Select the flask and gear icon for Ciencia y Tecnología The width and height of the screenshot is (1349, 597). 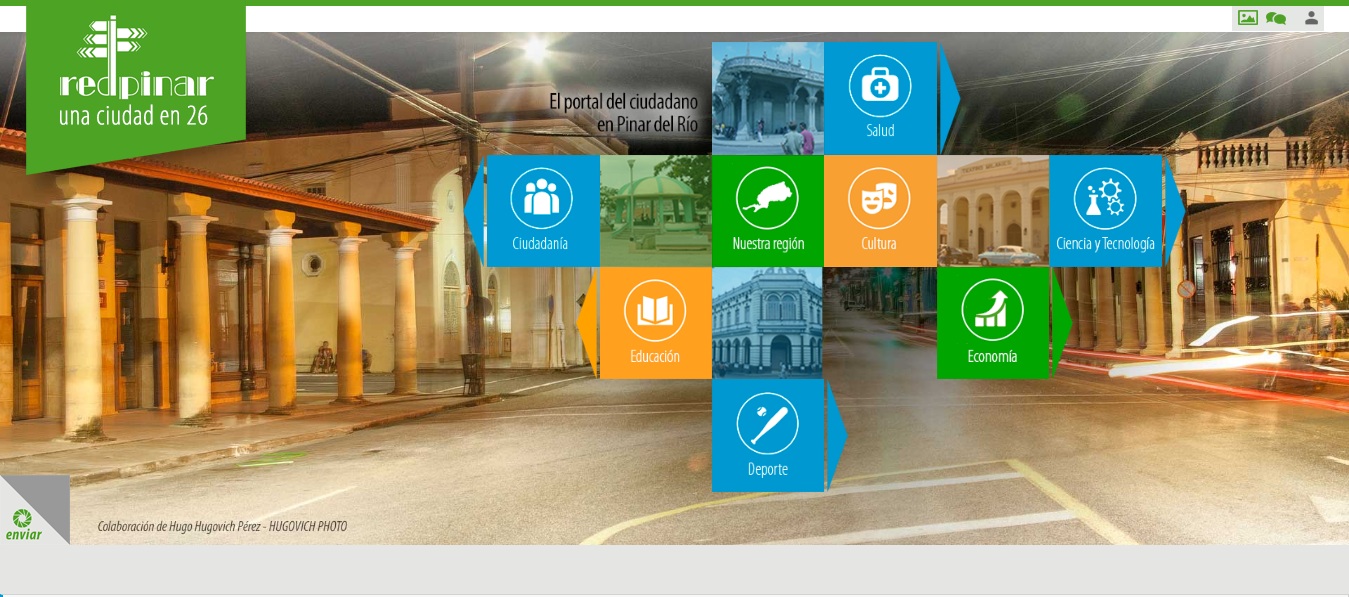click(x=1105, y=197)
